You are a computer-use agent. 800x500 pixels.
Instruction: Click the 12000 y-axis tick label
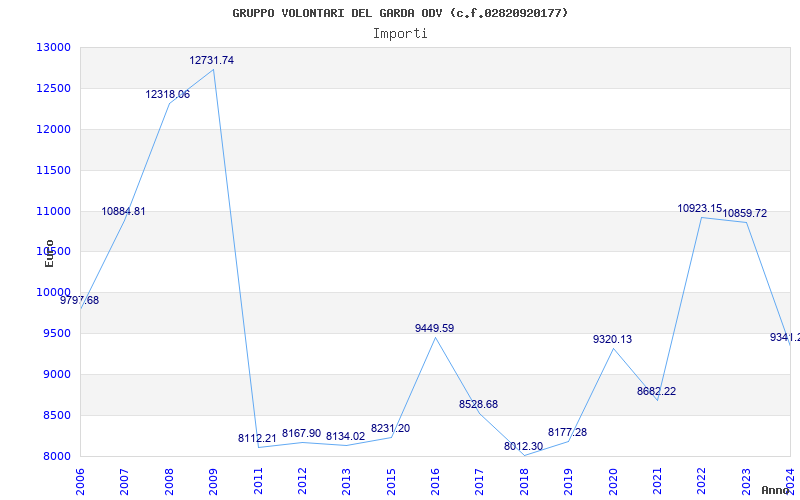point(53,129)
